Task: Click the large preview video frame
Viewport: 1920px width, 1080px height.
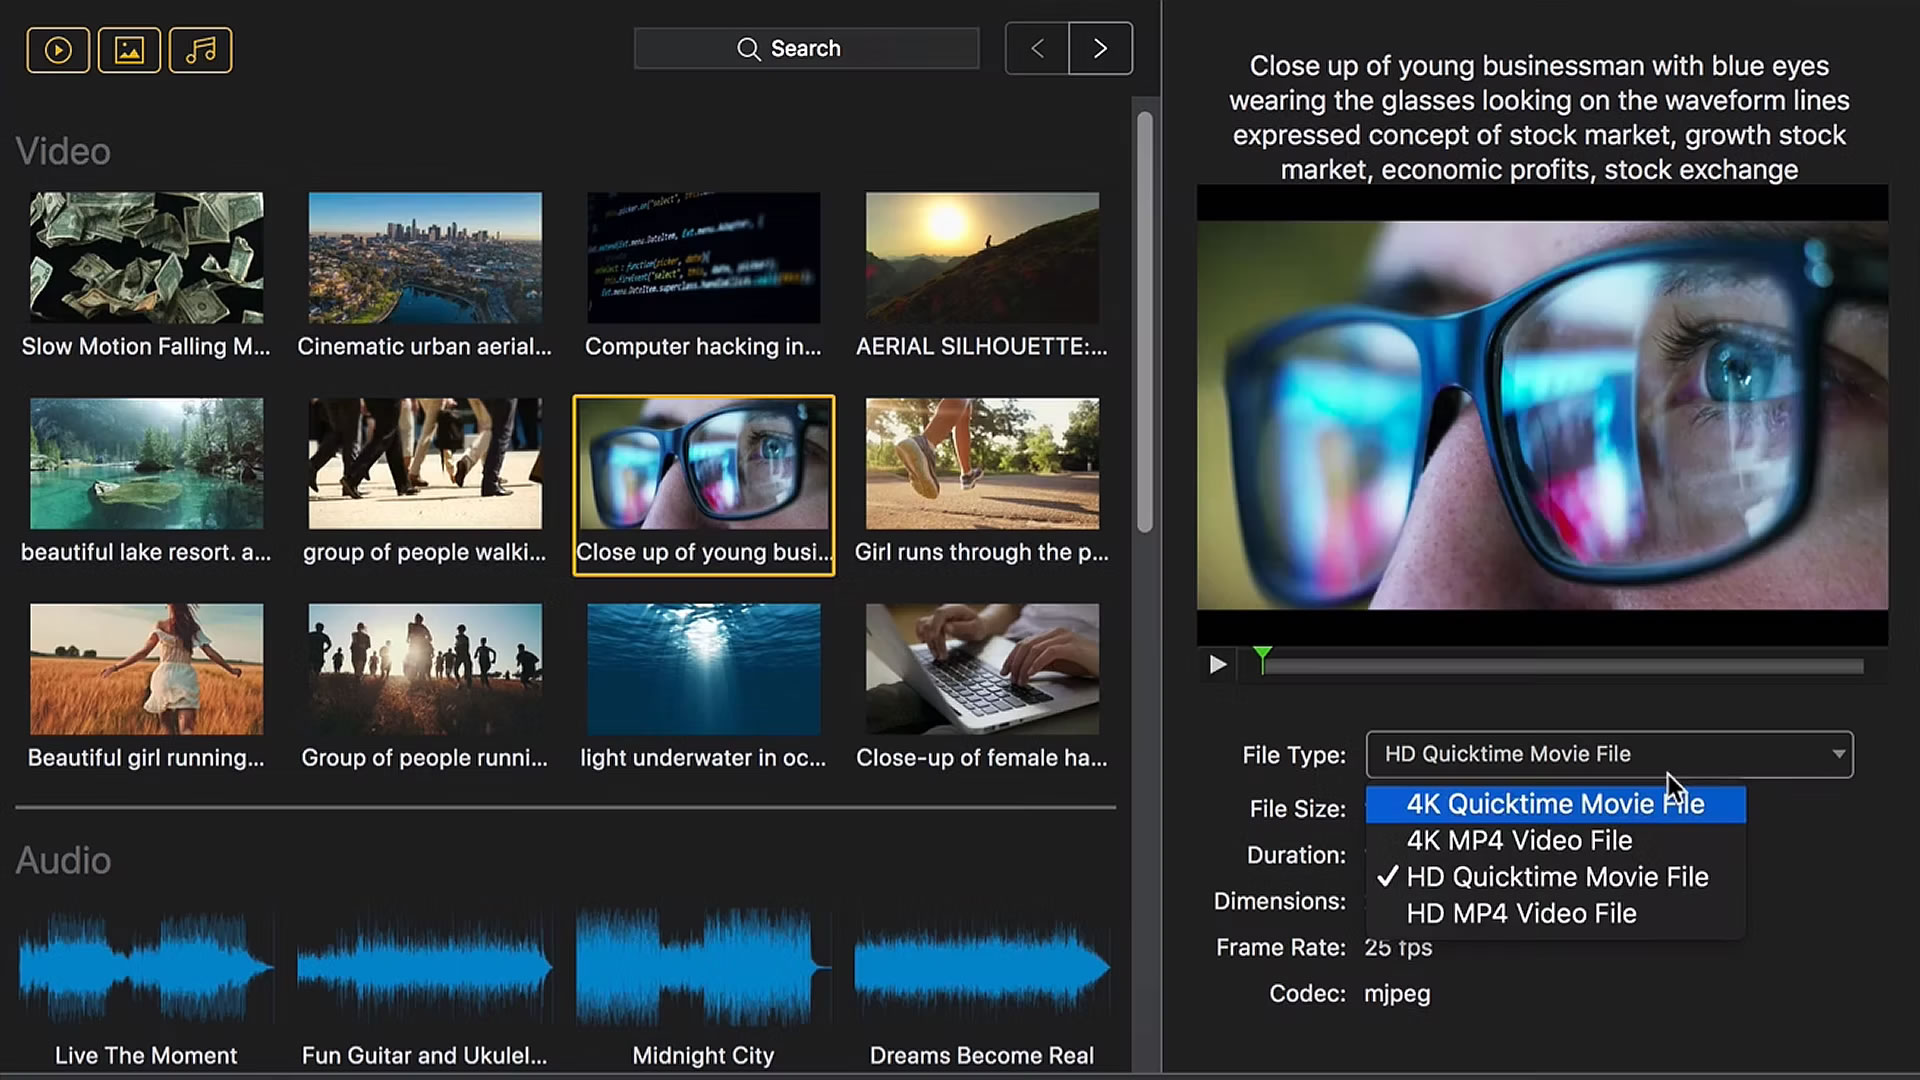Action: 1542,415
